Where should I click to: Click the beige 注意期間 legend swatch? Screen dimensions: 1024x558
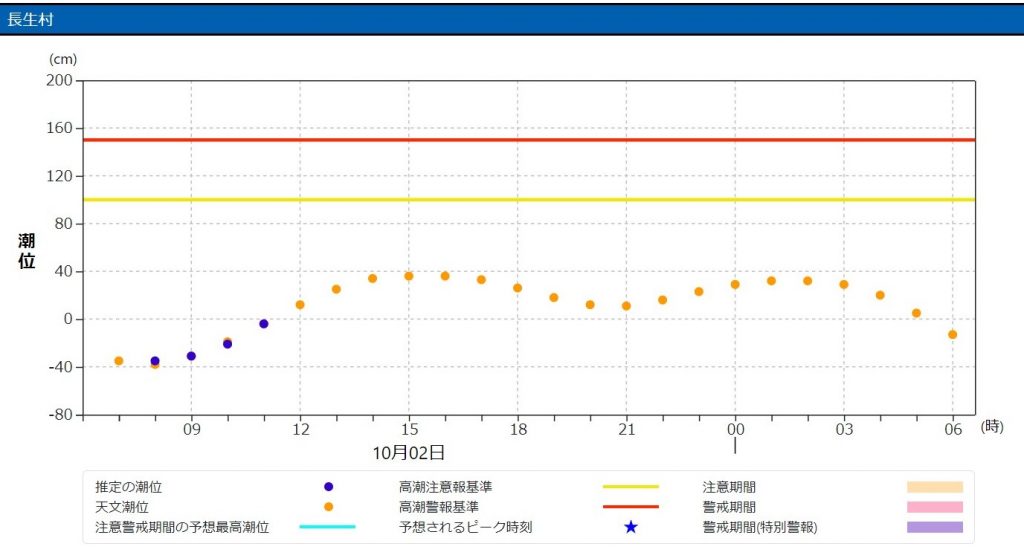coord(935,487)
